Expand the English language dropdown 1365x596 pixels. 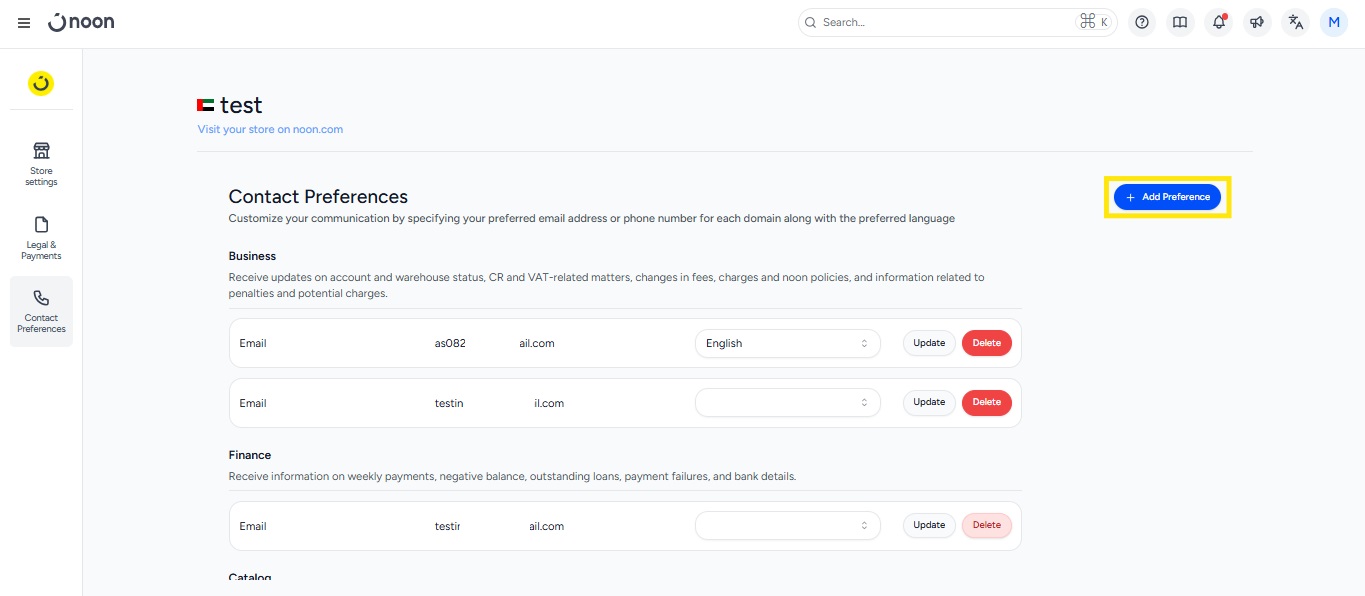click(x=787, y=343)
